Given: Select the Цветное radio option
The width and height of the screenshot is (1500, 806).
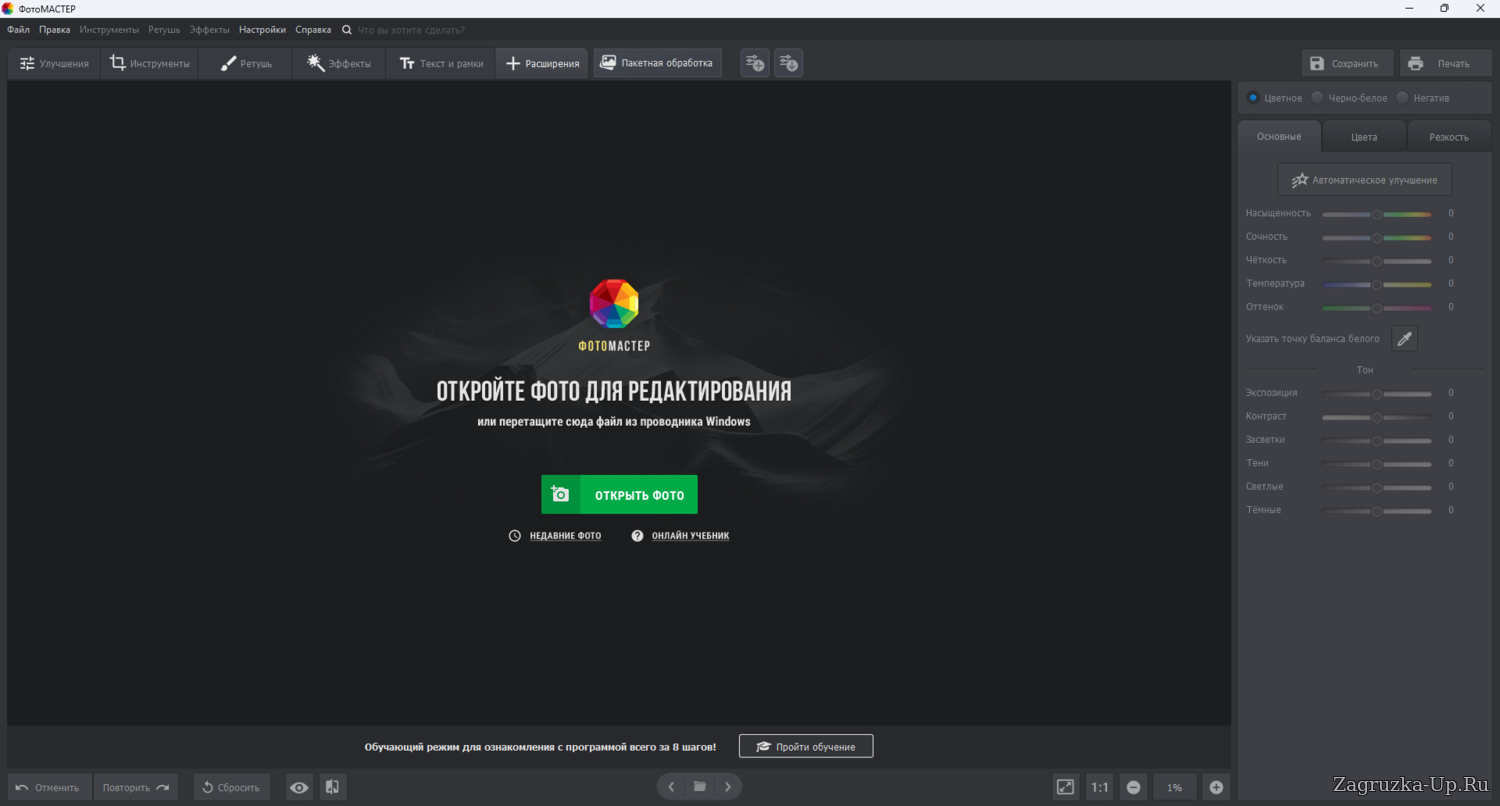Looking at the screenshot, I should tap(1253, 98).
